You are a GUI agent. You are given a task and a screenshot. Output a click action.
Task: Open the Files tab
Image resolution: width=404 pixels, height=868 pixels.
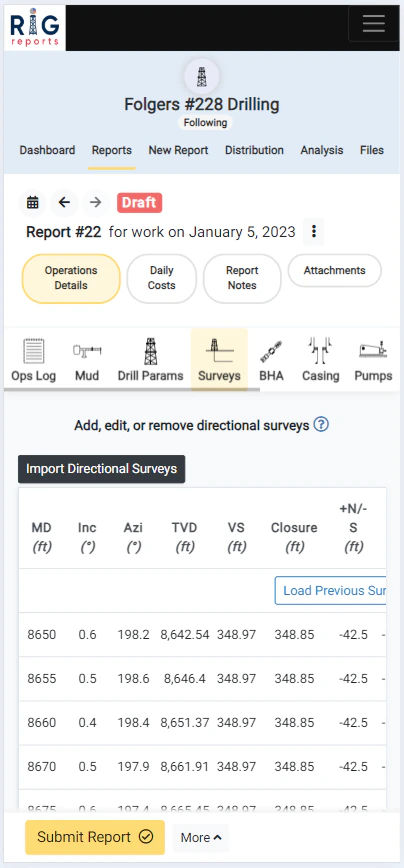[371, 150]
